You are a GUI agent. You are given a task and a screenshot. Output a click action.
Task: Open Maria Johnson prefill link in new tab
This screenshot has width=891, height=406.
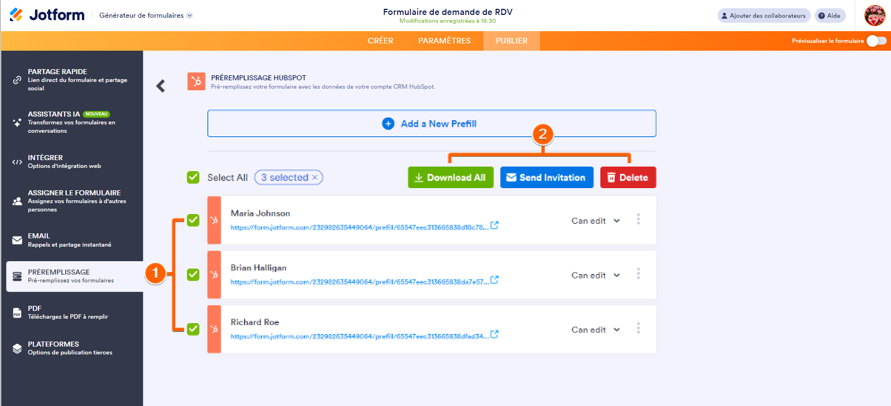tap(494, 225)
